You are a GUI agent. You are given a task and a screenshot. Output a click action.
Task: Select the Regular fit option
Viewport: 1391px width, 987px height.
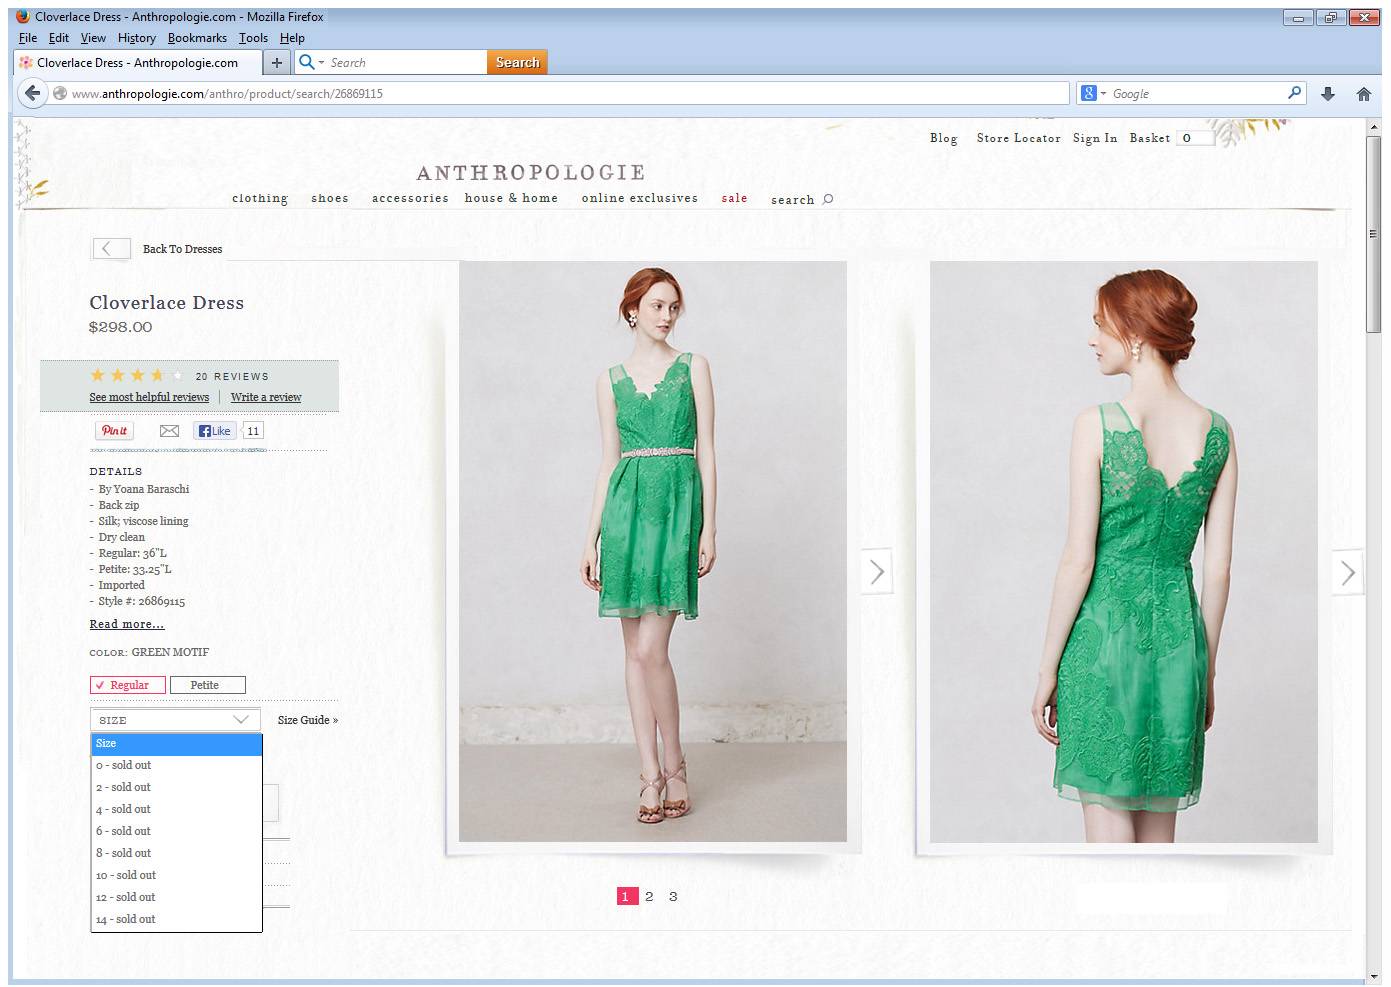(128, 685)
